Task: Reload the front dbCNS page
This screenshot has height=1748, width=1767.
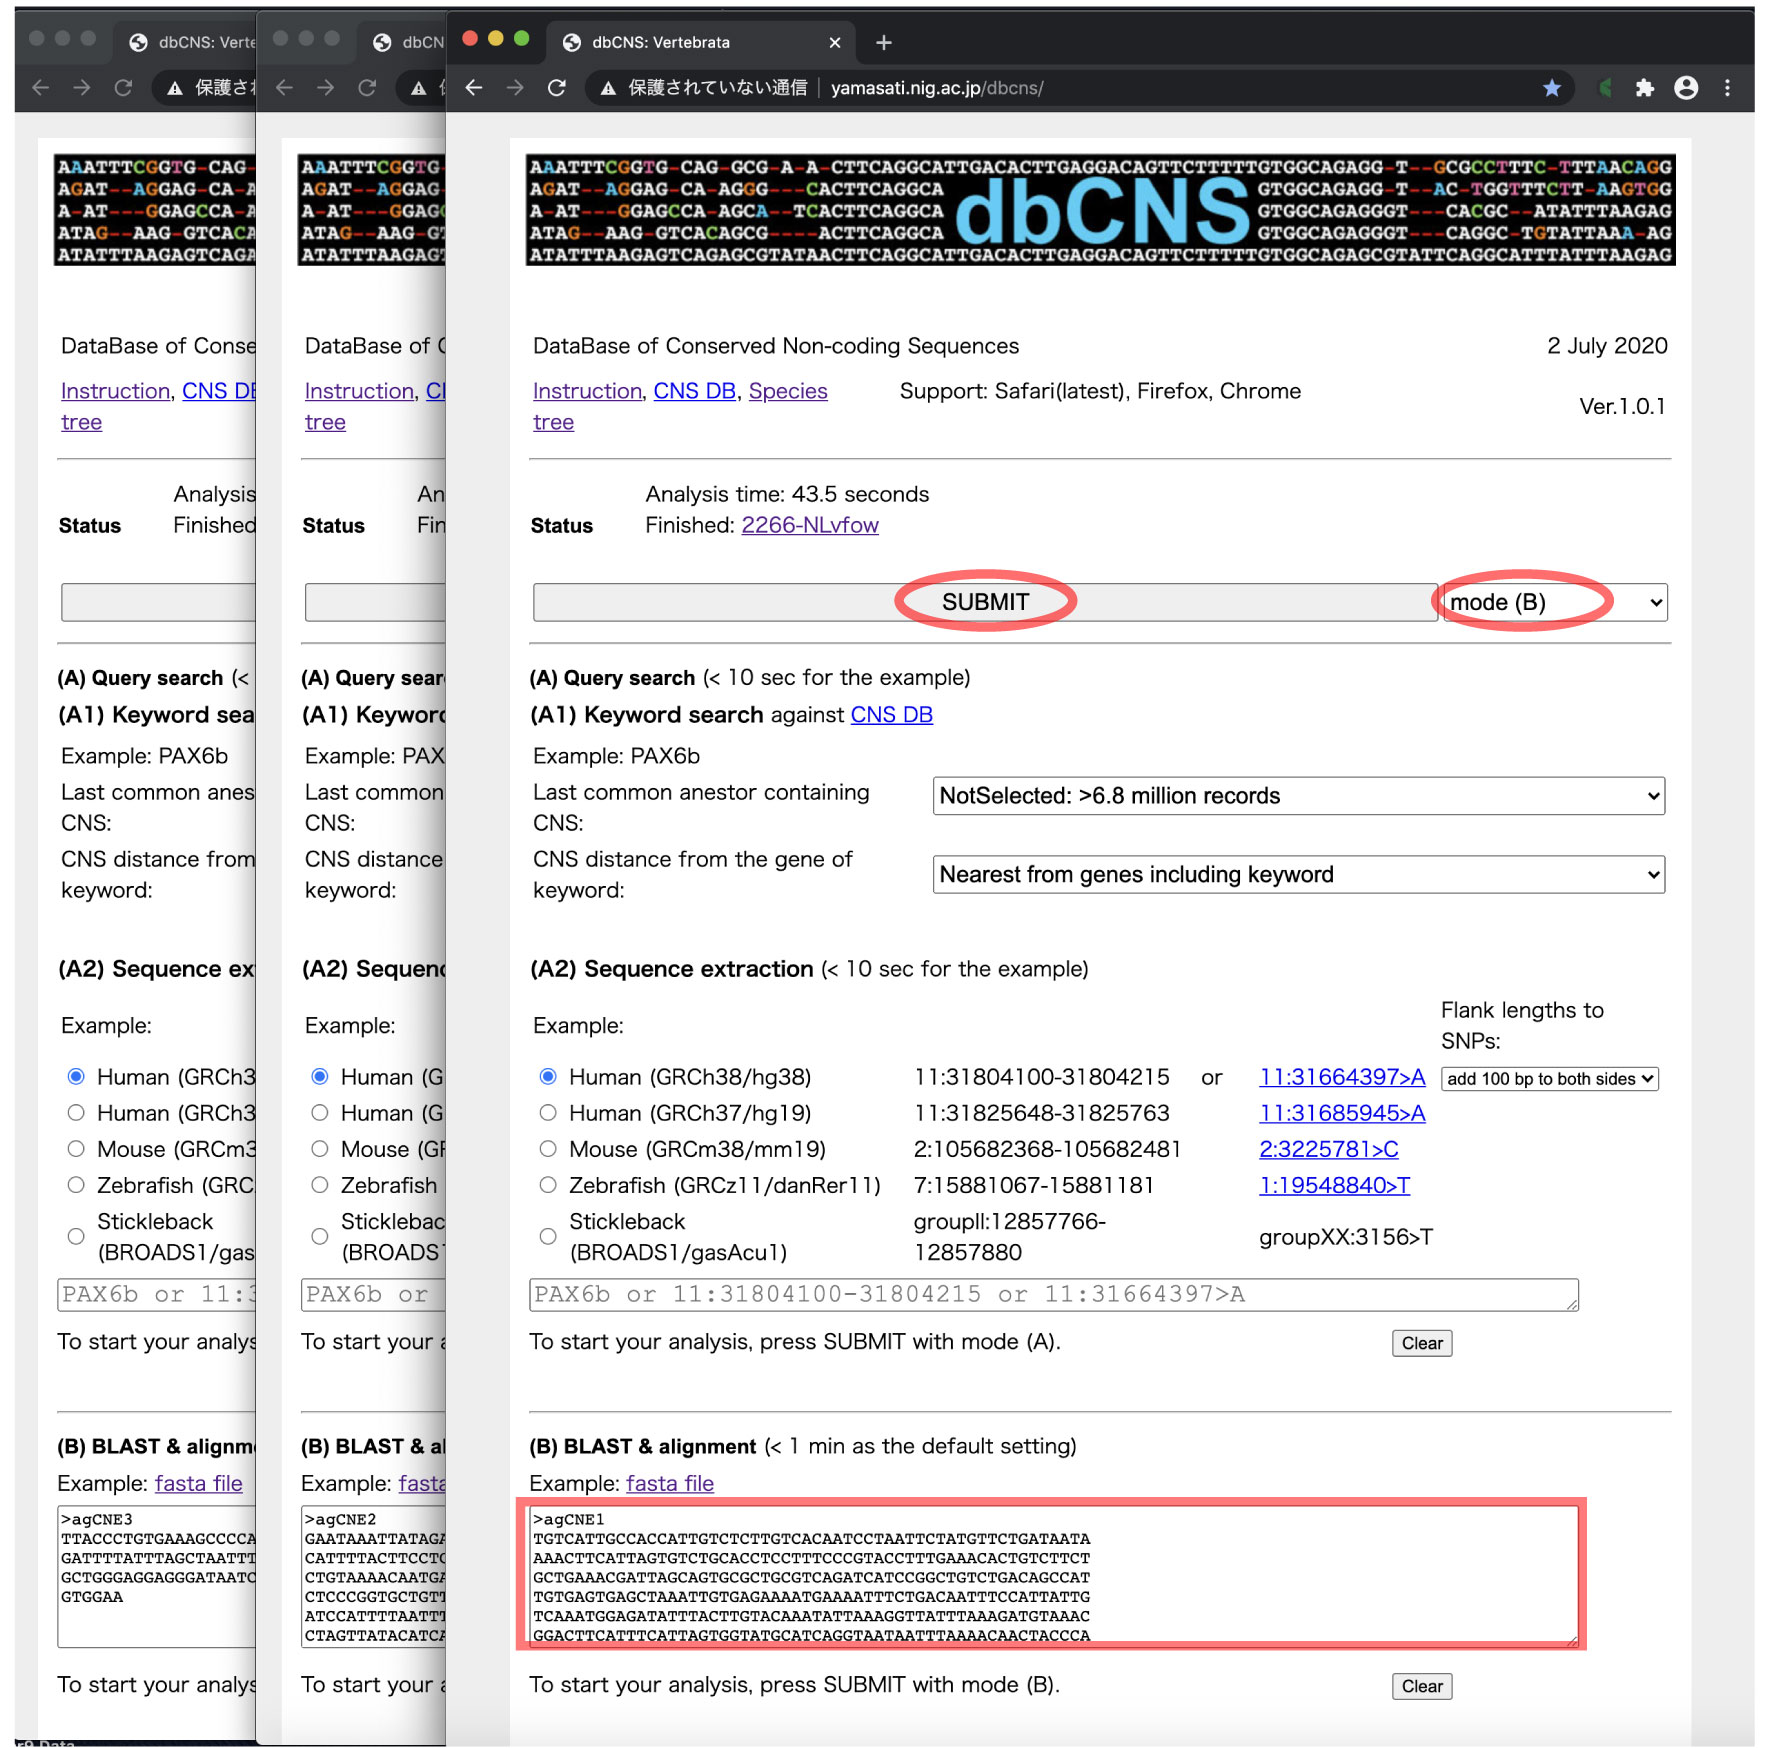Action: pyautogui.click(x=557, y=88)
